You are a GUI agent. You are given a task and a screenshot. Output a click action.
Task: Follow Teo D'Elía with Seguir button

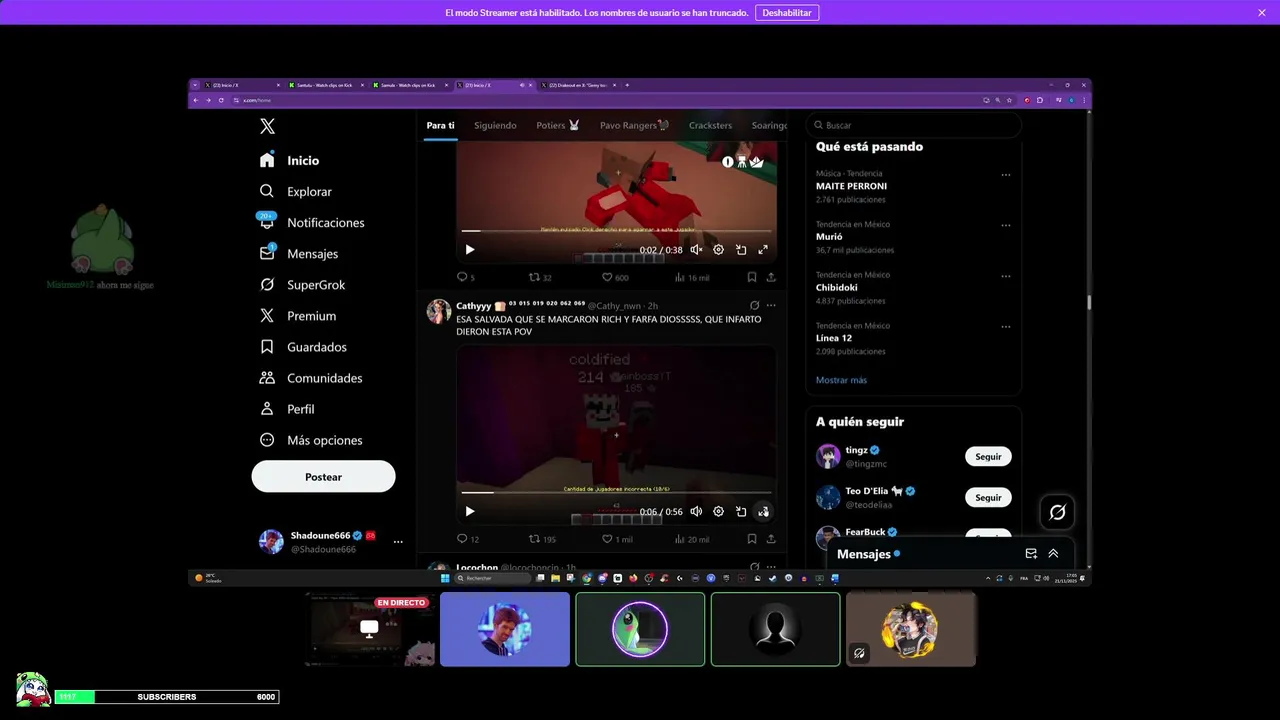pyautogui.click(x=988, y=497)
